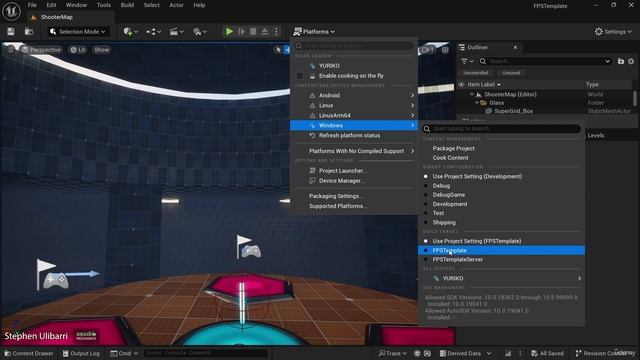Viewport: 640px width, 360px height.
Task: Open the Tools menu
Action: tap(104, 5)
